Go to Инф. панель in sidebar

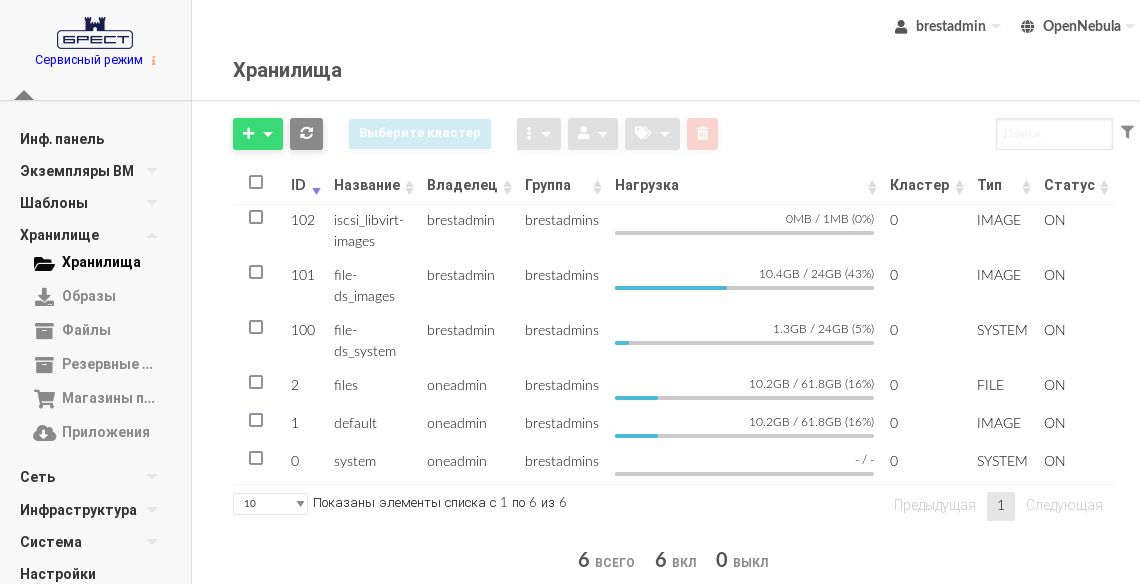coord(62,139)
